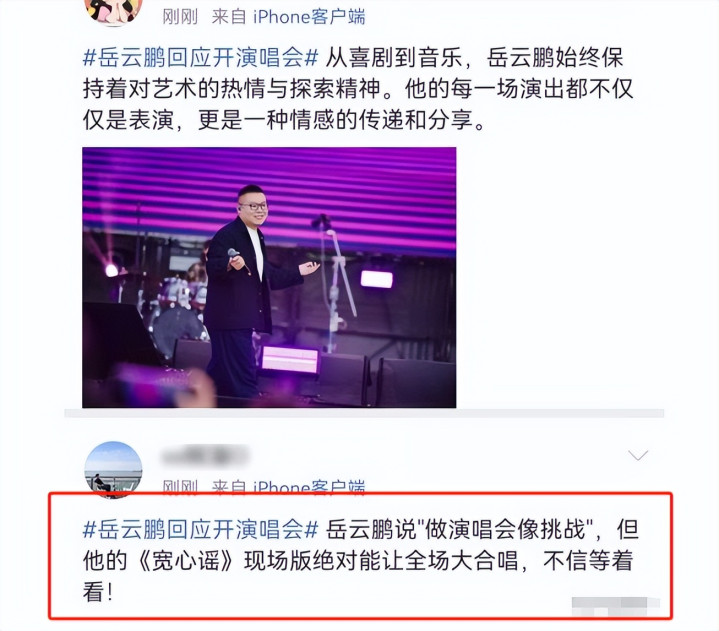Select the post text mentioning 《宽心谣》现场版

coord(360,560)
